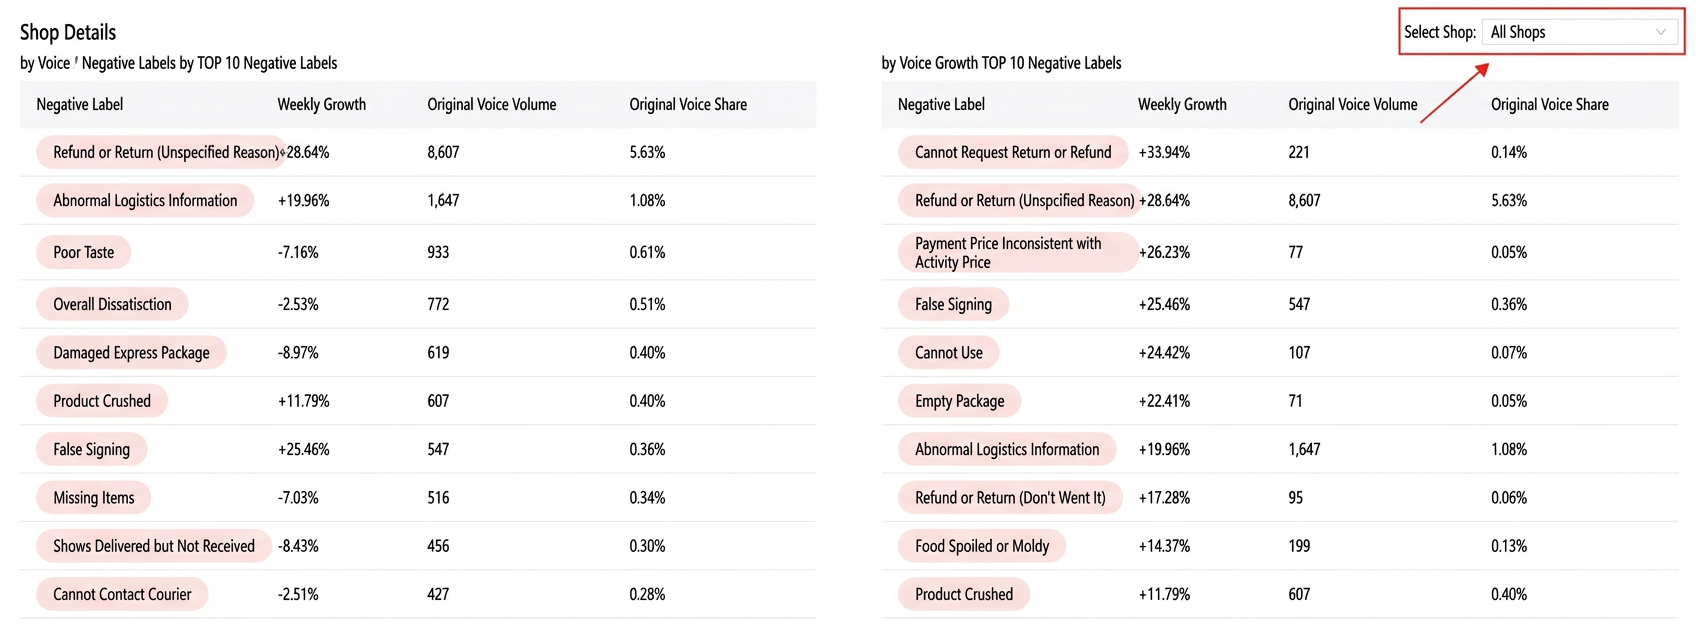
Task: Select the Abnormal Logistics Information tag in left table
Action: tap(145, 200)
